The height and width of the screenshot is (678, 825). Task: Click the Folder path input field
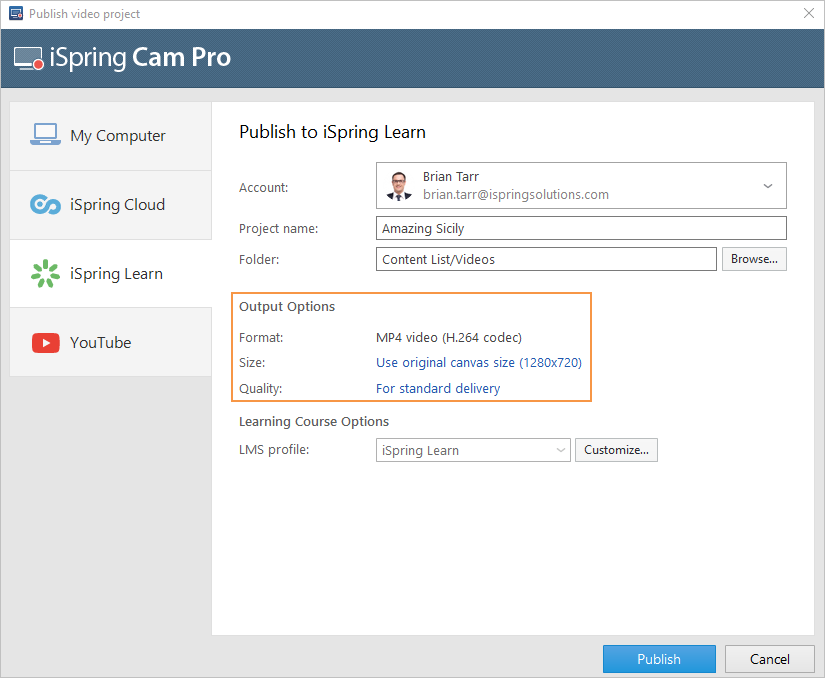pos(546,259)
